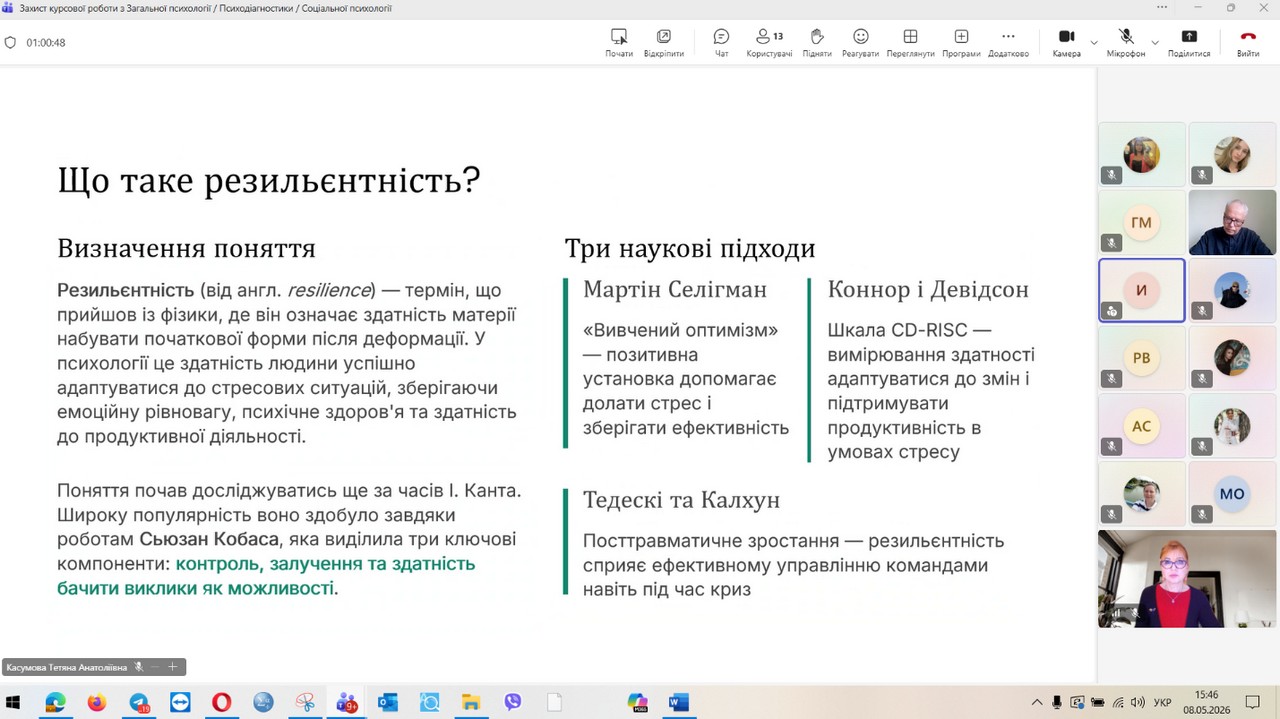Open the Чат panel
The height and width of the screenshot is (719, 1280).
(x=721, y=42)
